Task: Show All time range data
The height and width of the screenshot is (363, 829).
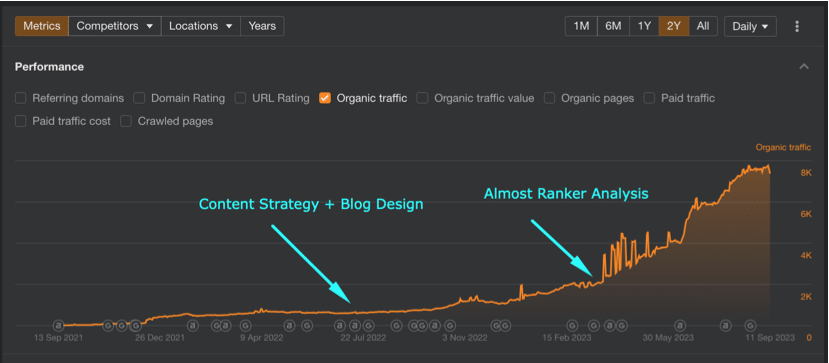Action: click(x=703, y=26)
